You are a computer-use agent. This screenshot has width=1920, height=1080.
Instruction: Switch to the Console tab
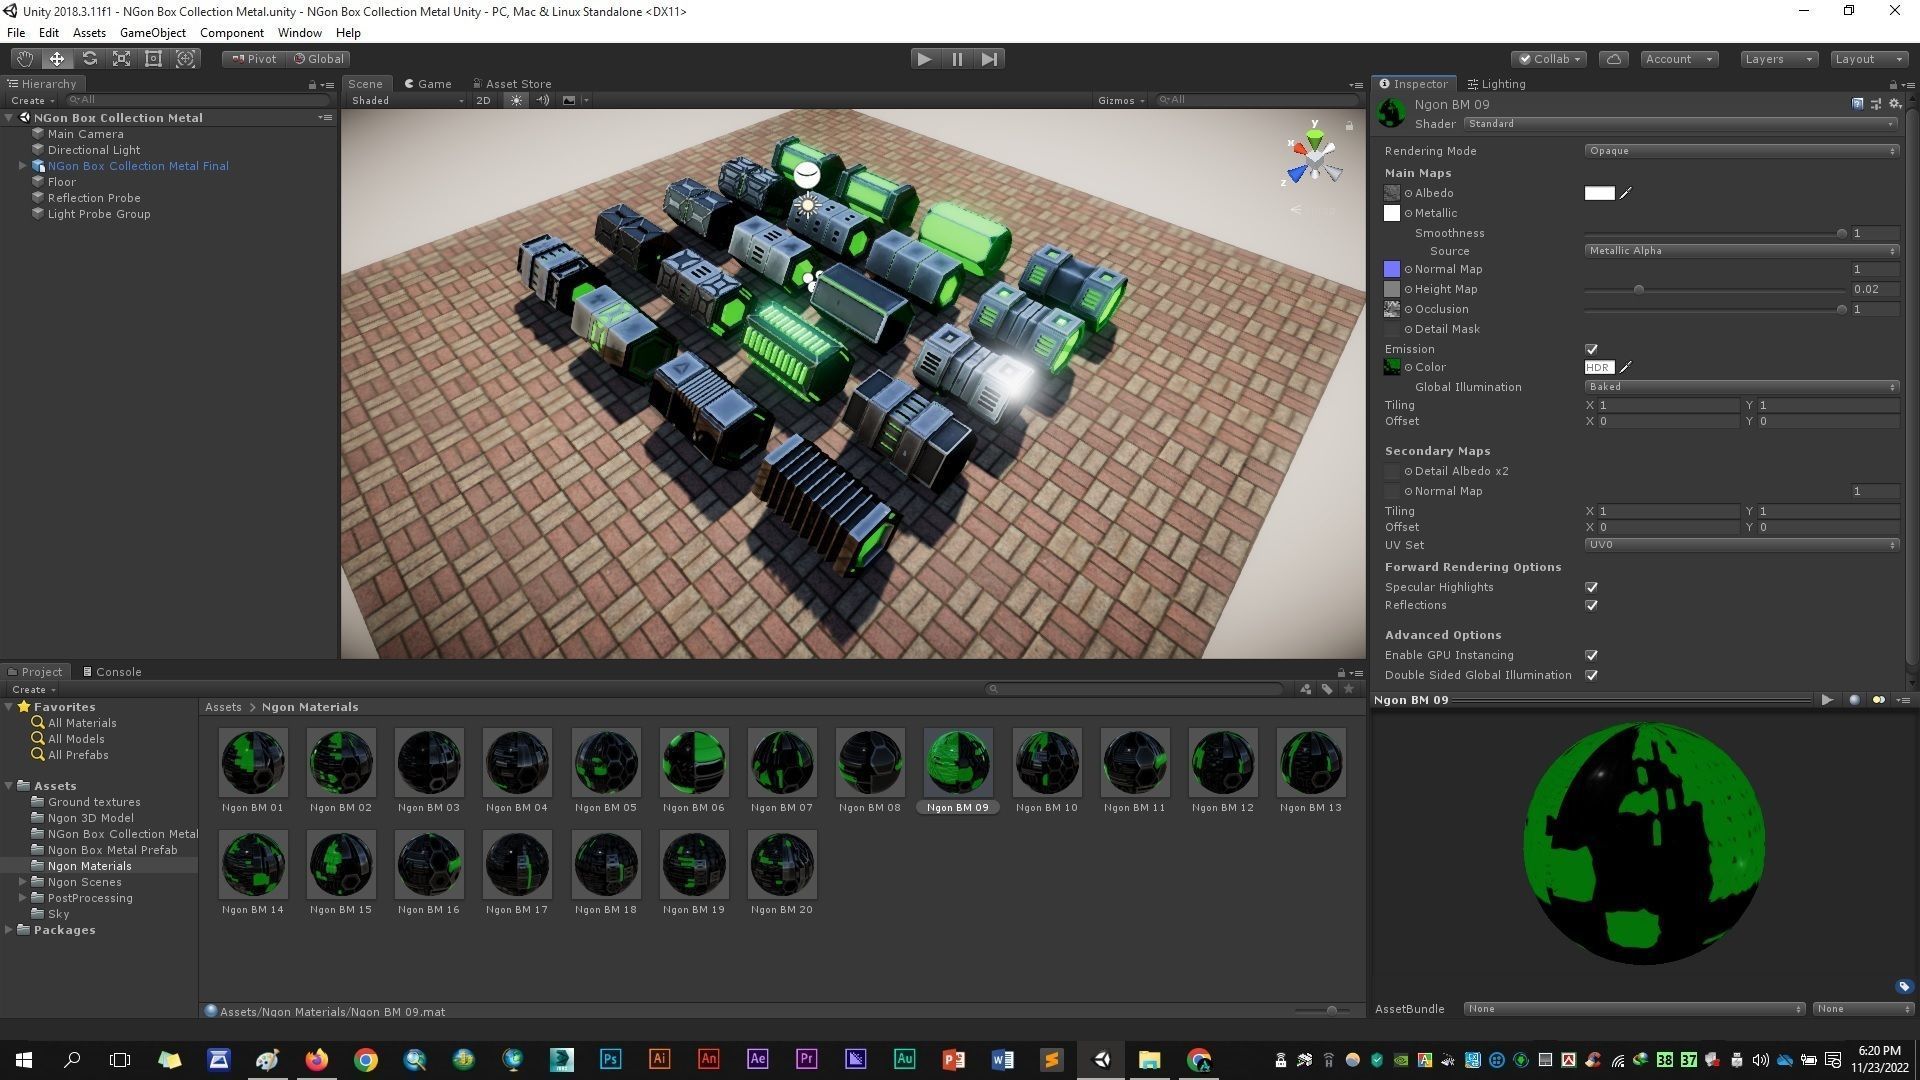pyautogui.click(x=112, y=672)
